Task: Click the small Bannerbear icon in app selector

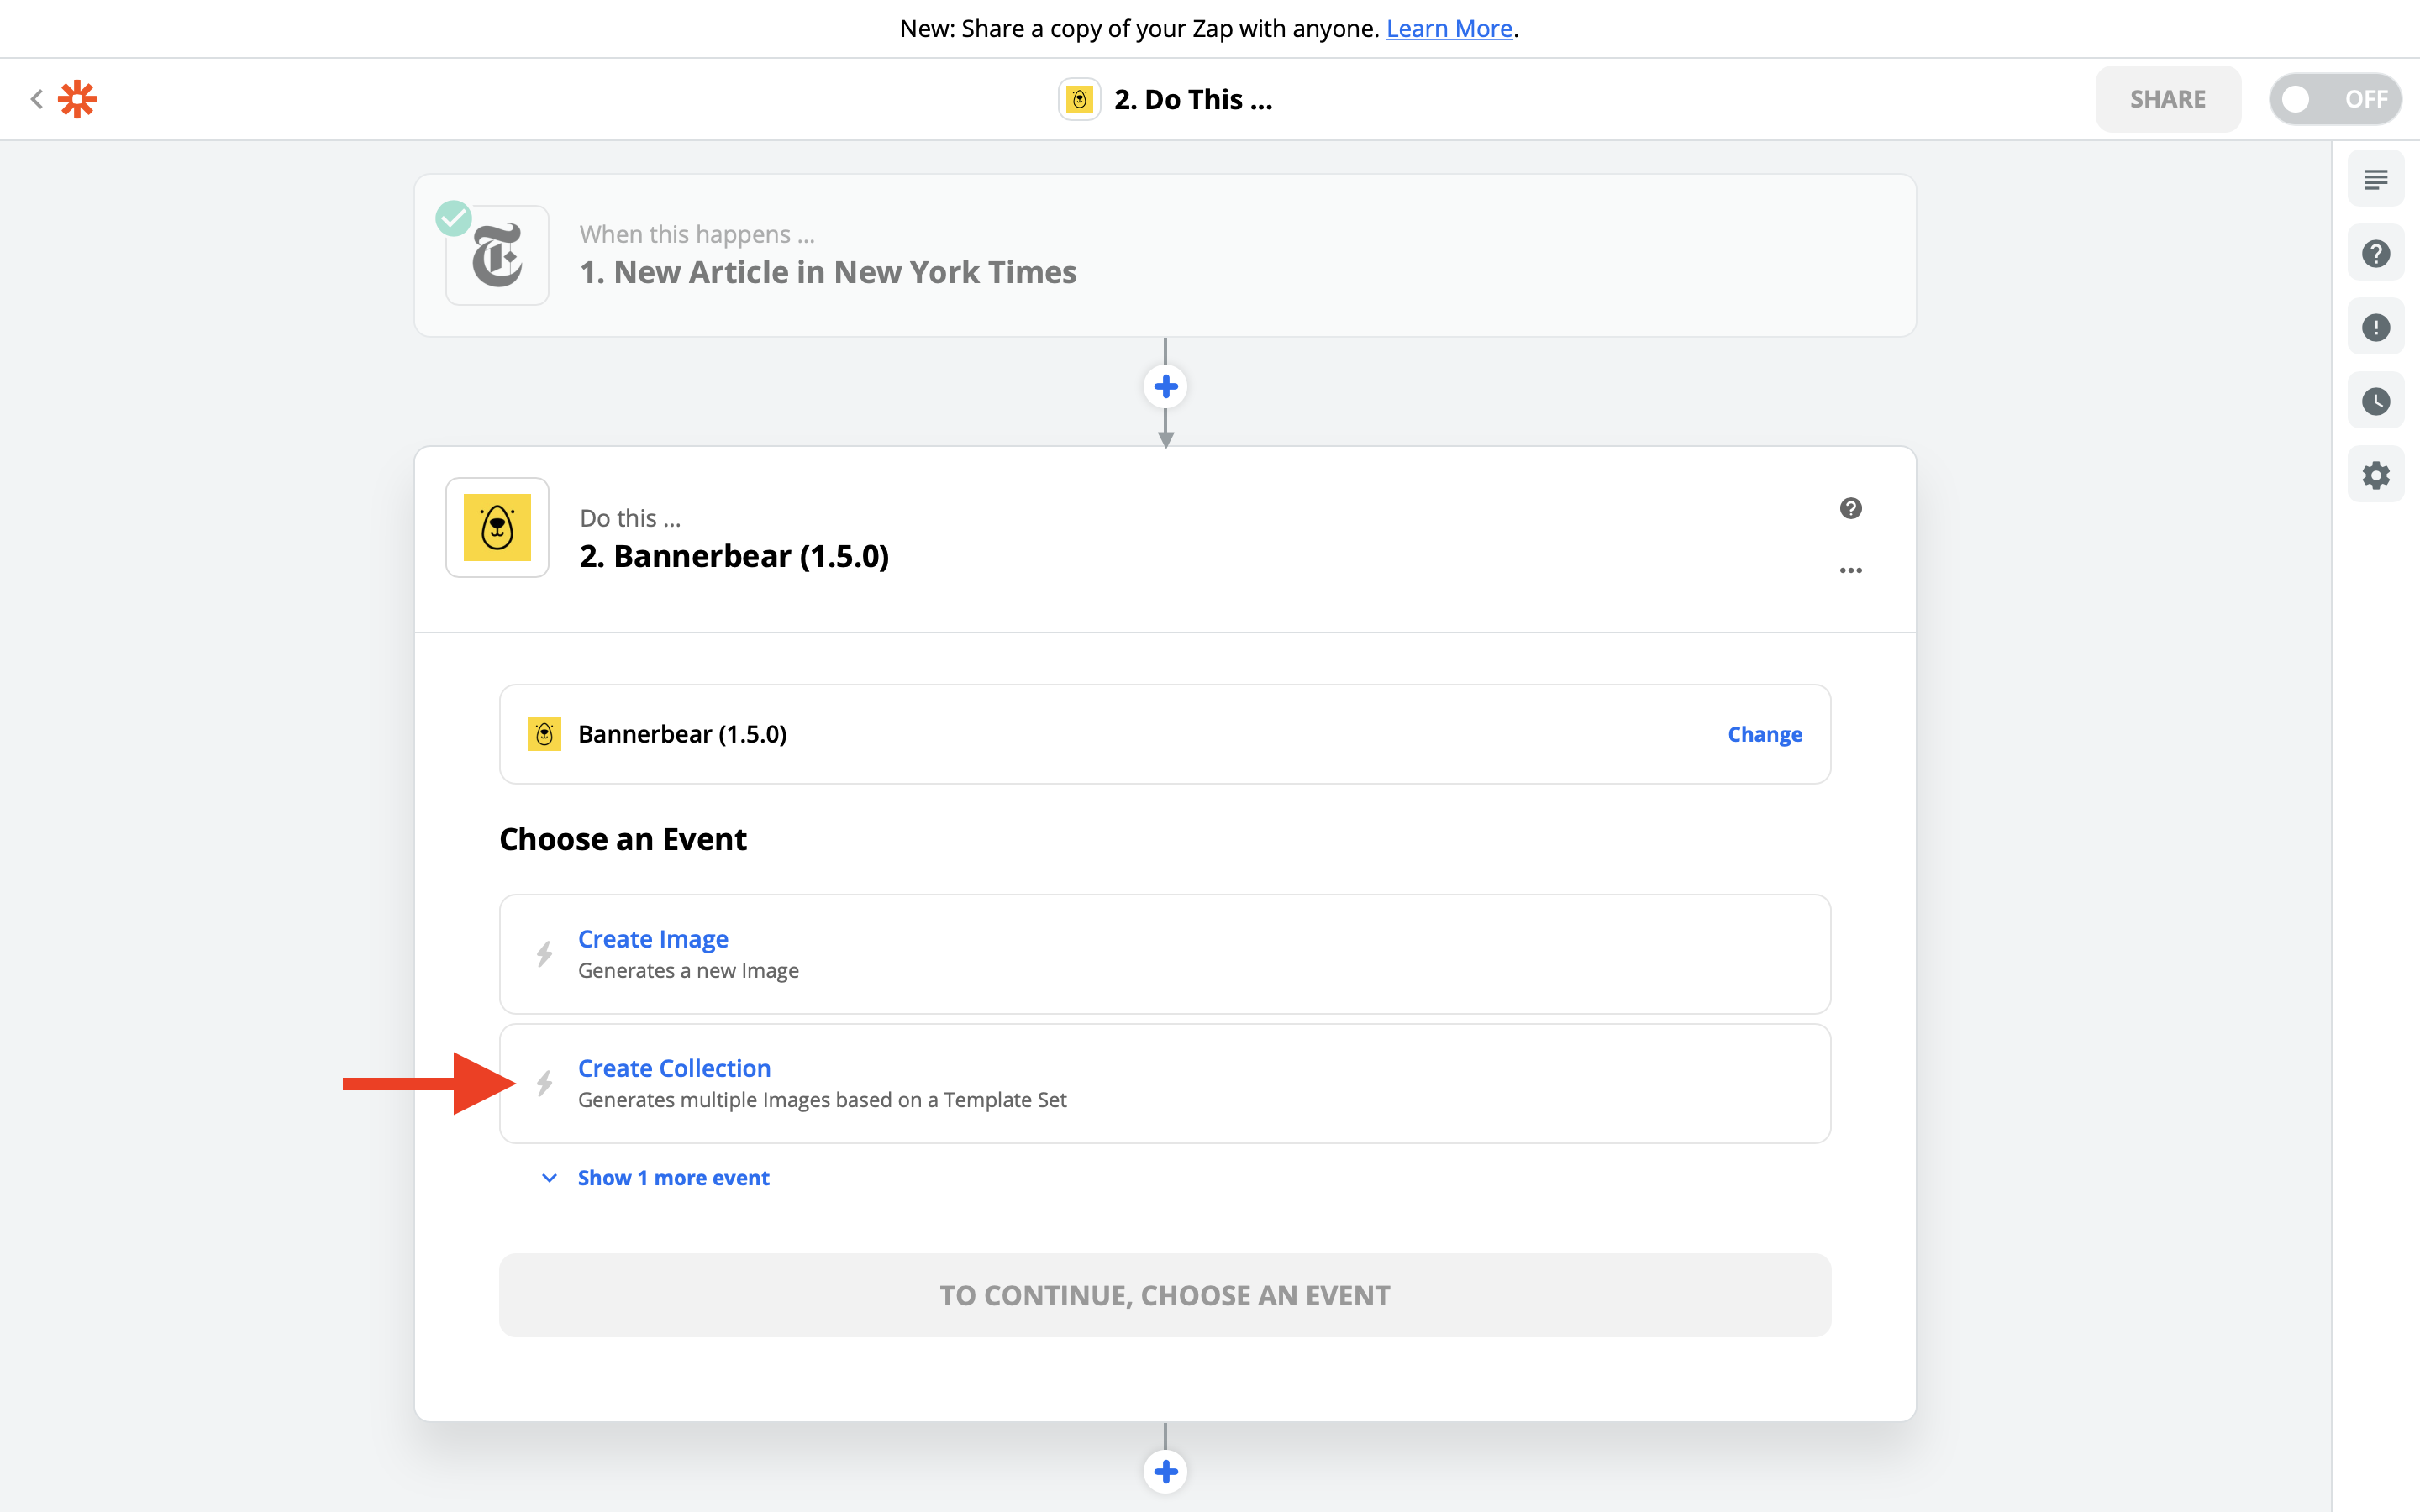Action: (x=544, y=734)
